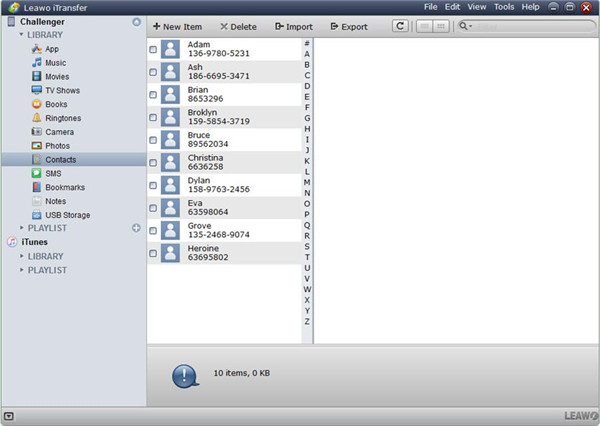Check the Dylan contact checkbox

pyautogui.click(x=153, y=185)
